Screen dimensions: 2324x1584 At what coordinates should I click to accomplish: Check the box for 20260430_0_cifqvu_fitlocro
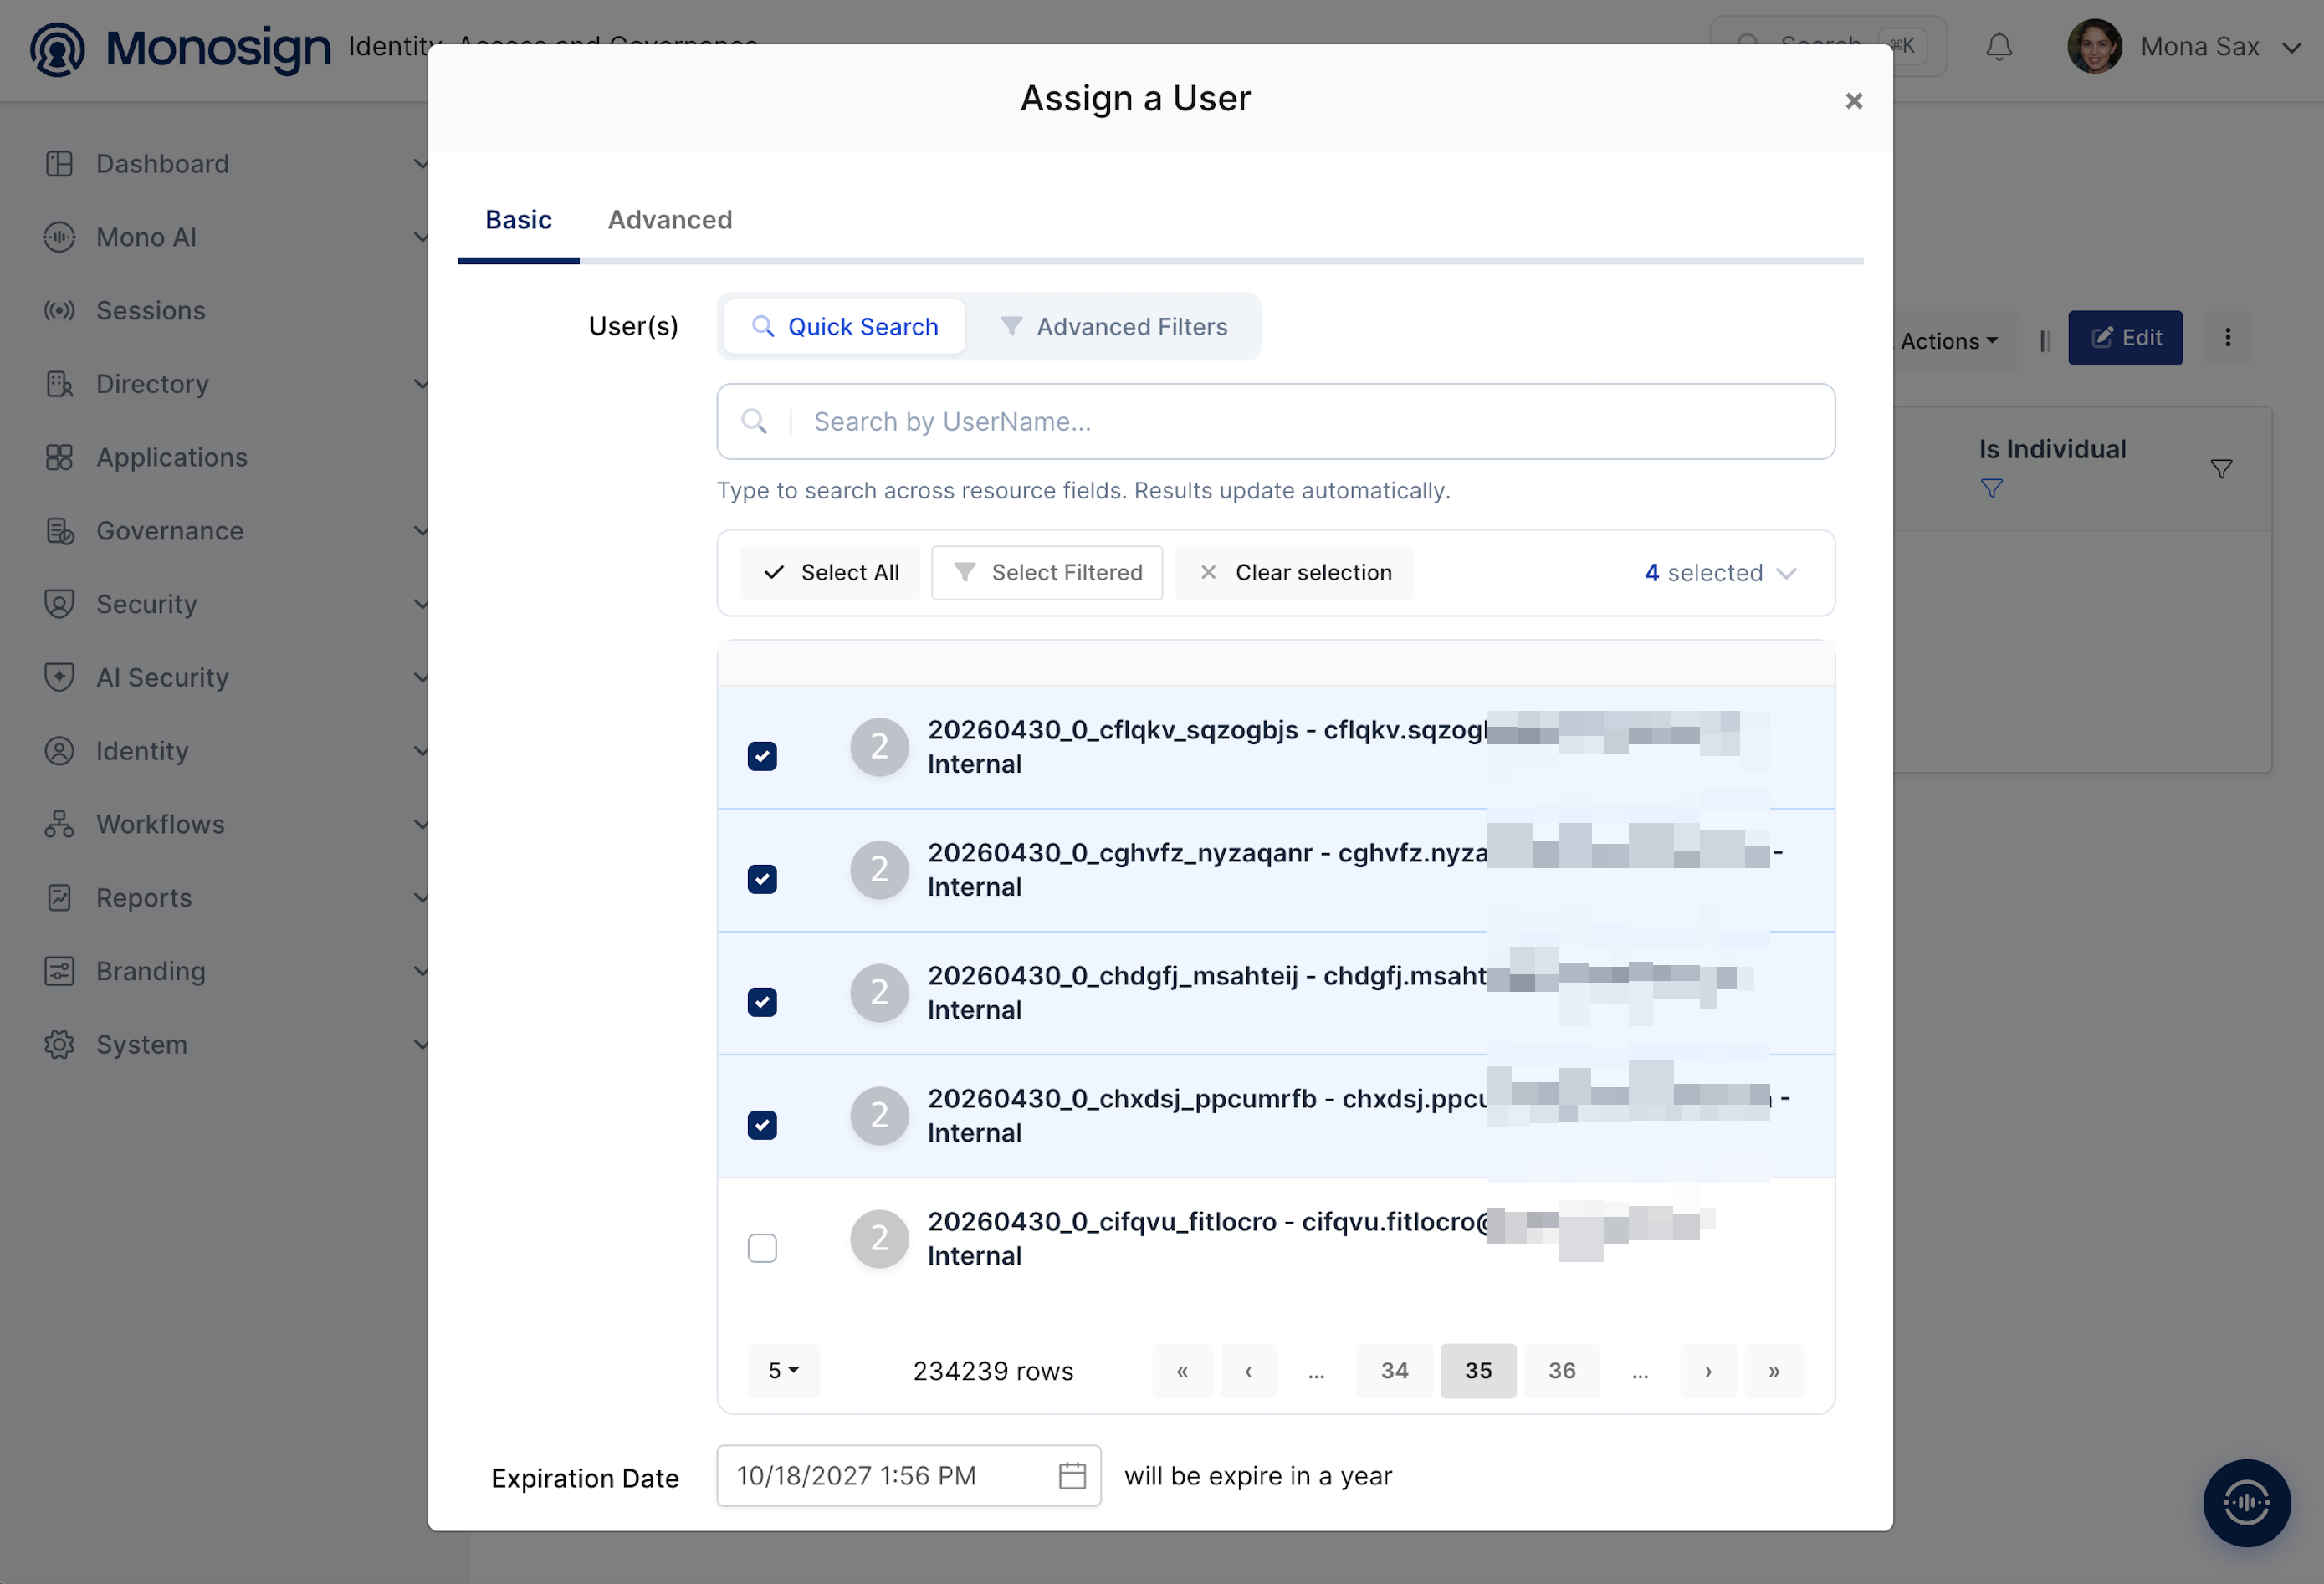[762, 1248]
